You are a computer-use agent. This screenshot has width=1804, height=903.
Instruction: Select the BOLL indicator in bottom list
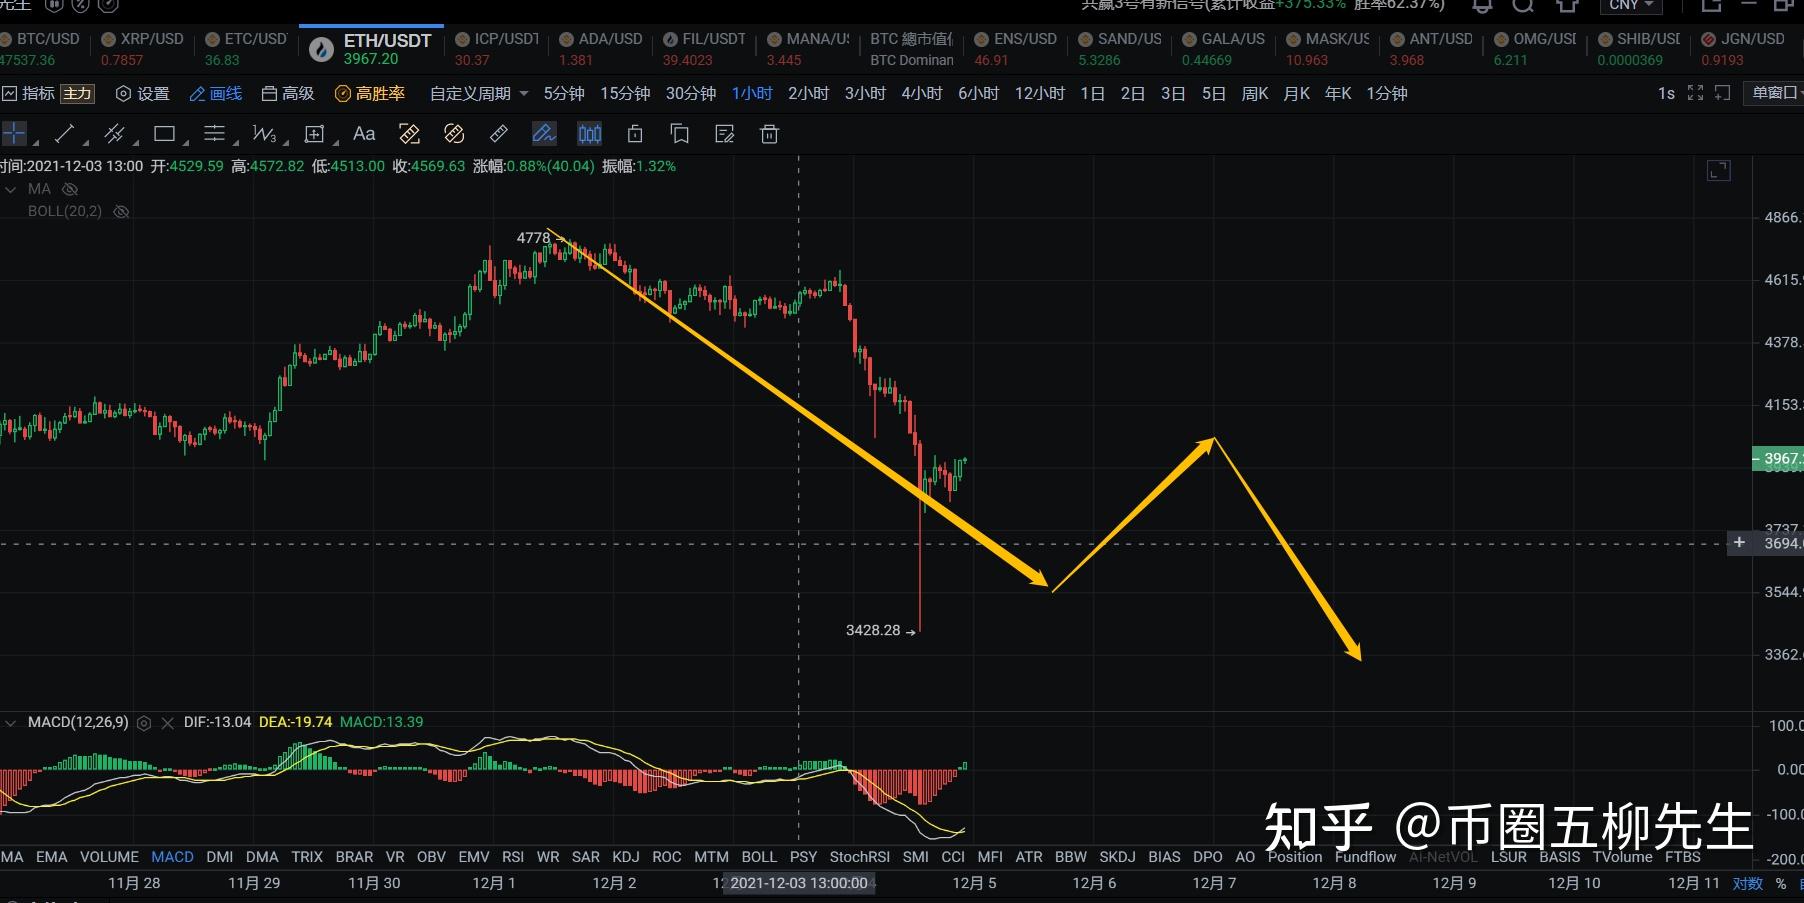click(x=759, y=857)
